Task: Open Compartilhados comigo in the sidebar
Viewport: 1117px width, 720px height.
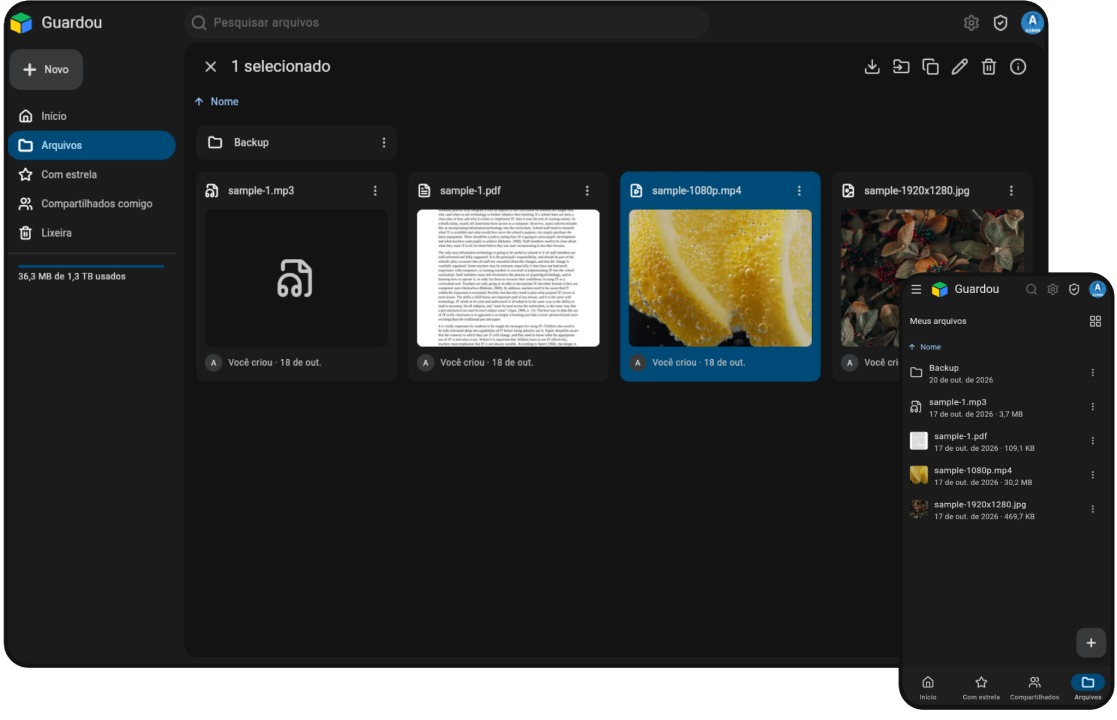Action: [x=91, y=204]
